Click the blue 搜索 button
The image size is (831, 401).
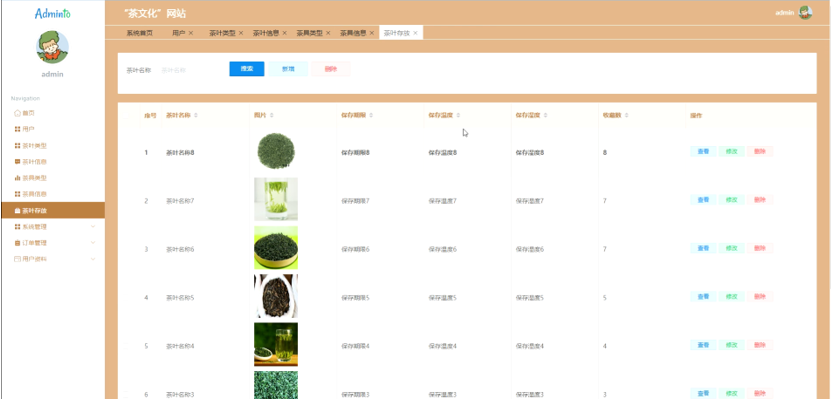point(246,69)
